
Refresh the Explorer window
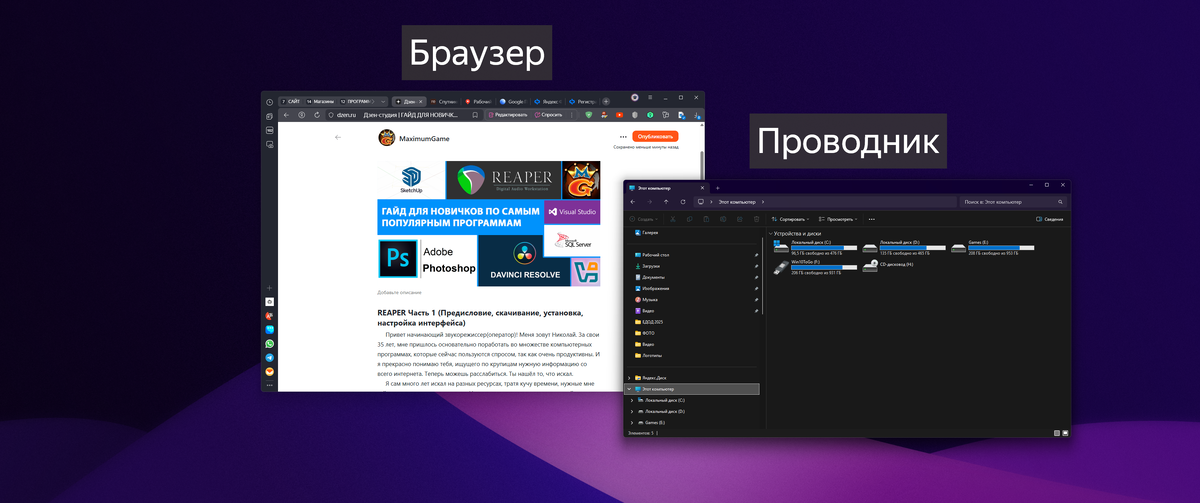[683, 202]
